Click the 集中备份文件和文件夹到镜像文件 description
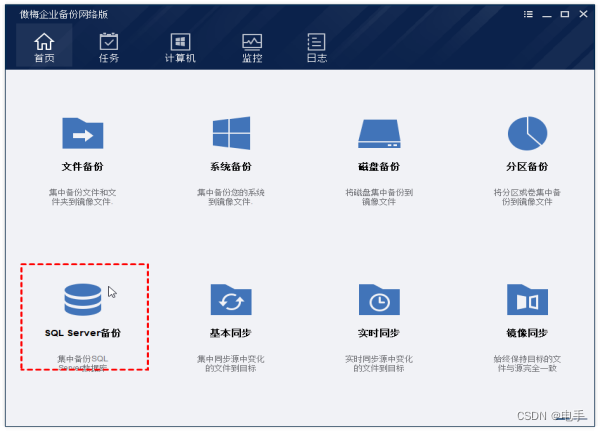Screen dimensions: 600x431 [83, 197]
